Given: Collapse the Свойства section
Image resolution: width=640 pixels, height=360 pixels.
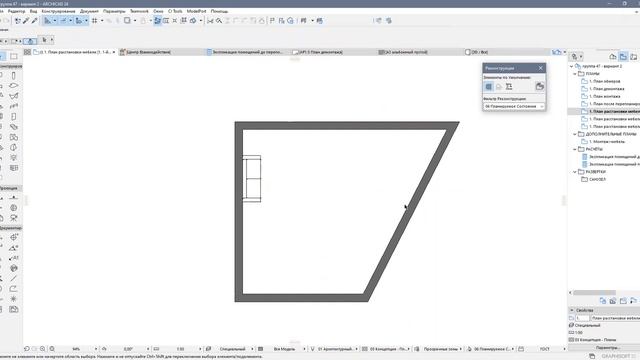Looking at the screenshot, I should pyautogui.click(x=572, y=310).
